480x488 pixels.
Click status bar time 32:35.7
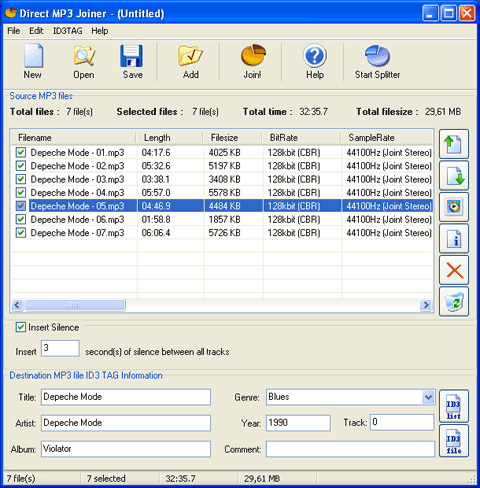180,479
